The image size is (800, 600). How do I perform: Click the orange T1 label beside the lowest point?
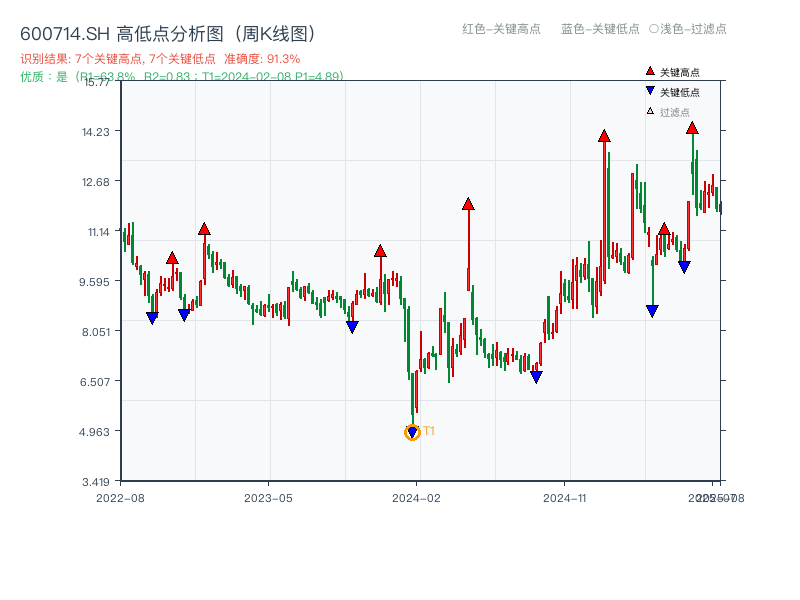(x=429, y=431)
